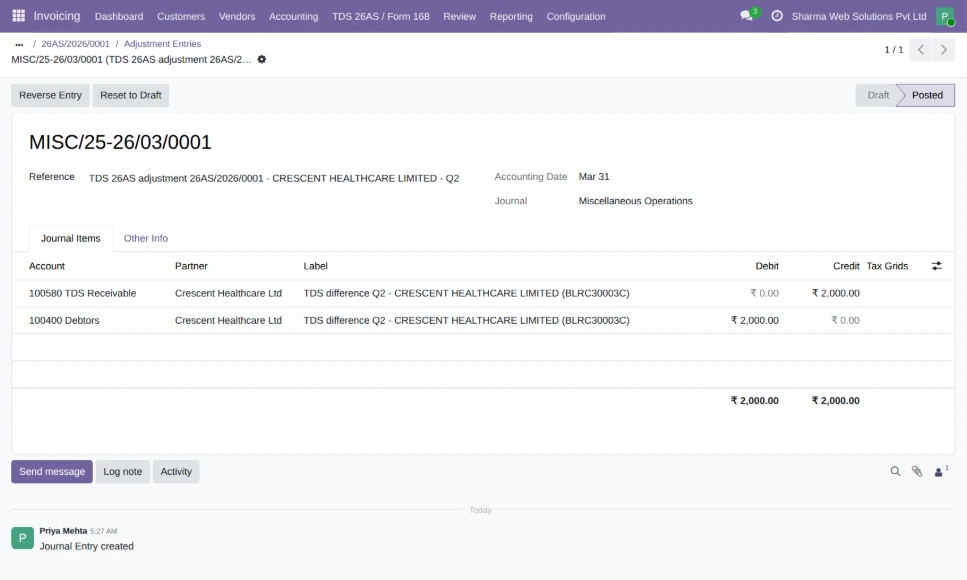The width and height of the screenshot is (967, 580).
Task: Switch to the Other Info tab
Action: (146, 238)
